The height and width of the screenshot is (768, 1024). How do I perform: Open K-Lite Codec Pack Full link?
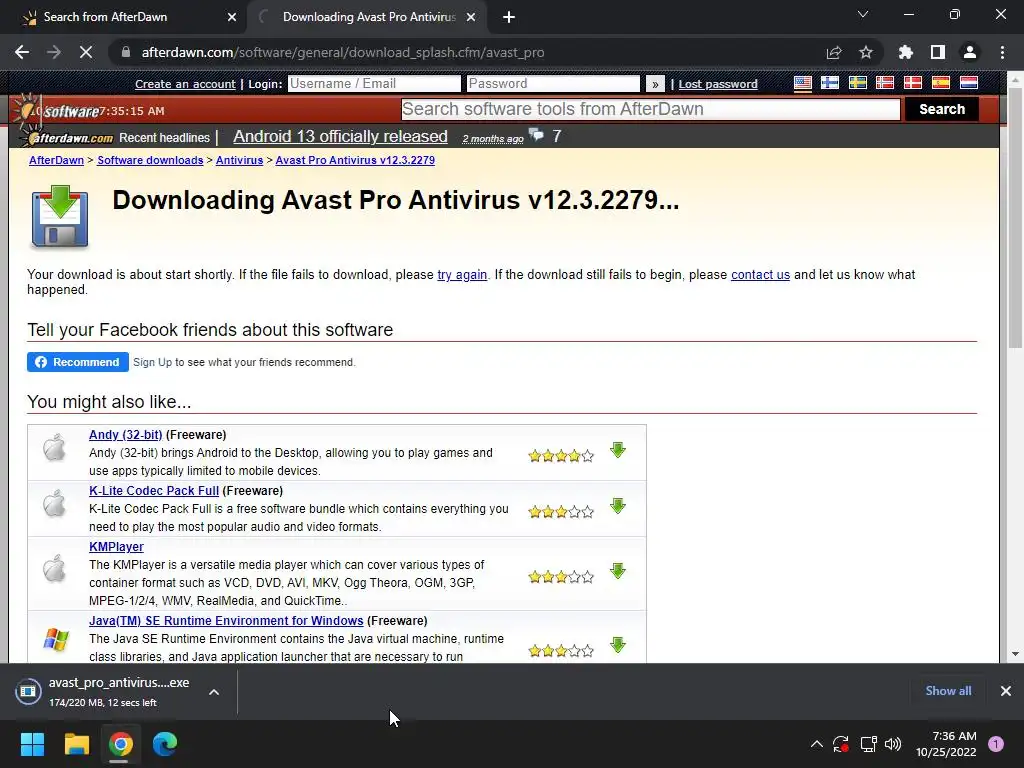[x=153, y=491]
